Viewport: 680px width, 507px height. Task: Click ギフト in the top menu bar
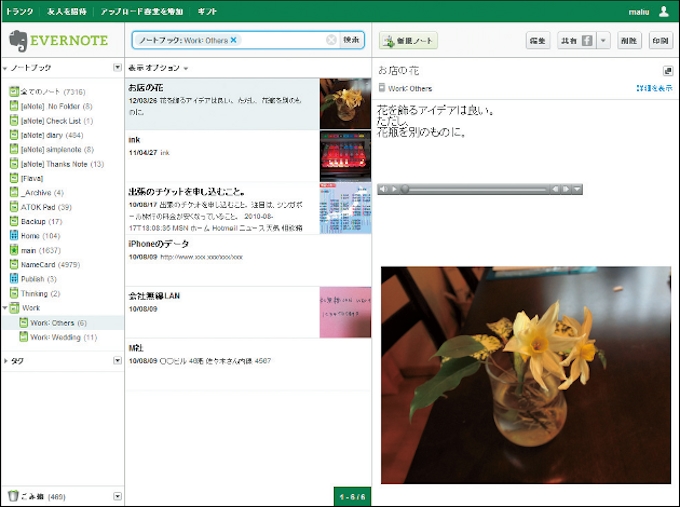pyautogui.click(x=207, y=11)
